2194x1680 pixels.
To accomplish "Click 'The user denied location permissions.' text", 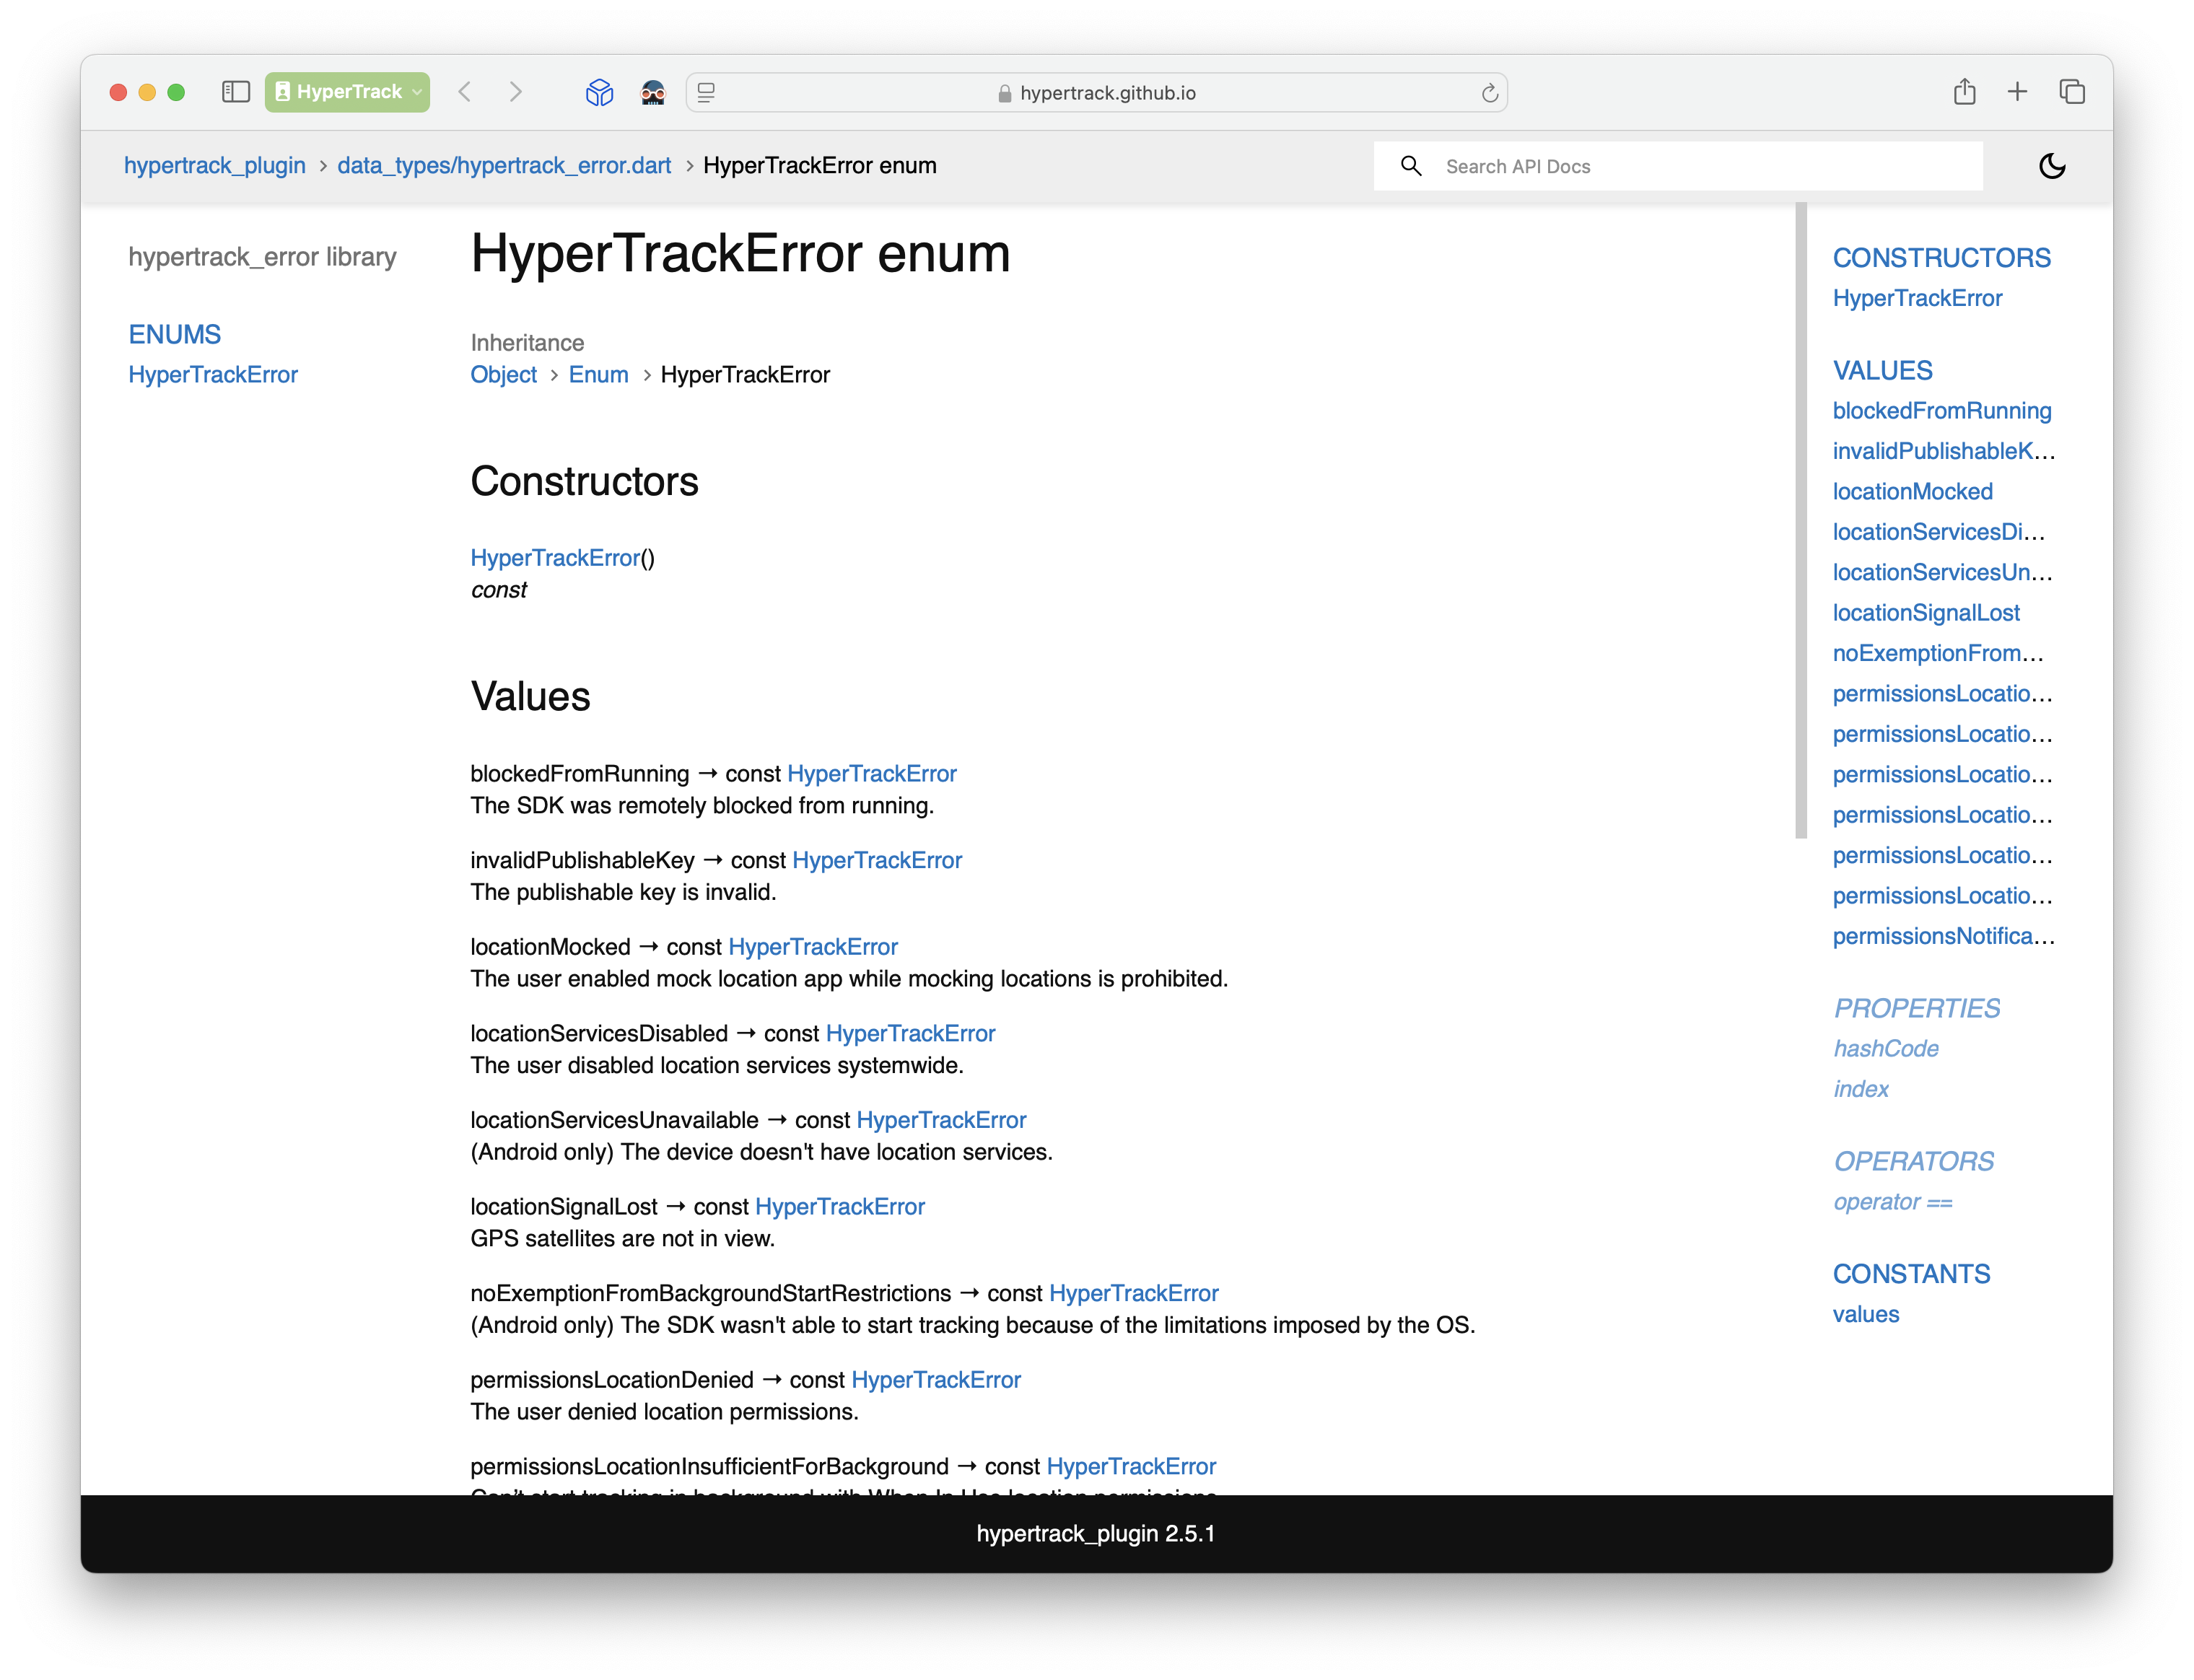I will pos(664,1412).
